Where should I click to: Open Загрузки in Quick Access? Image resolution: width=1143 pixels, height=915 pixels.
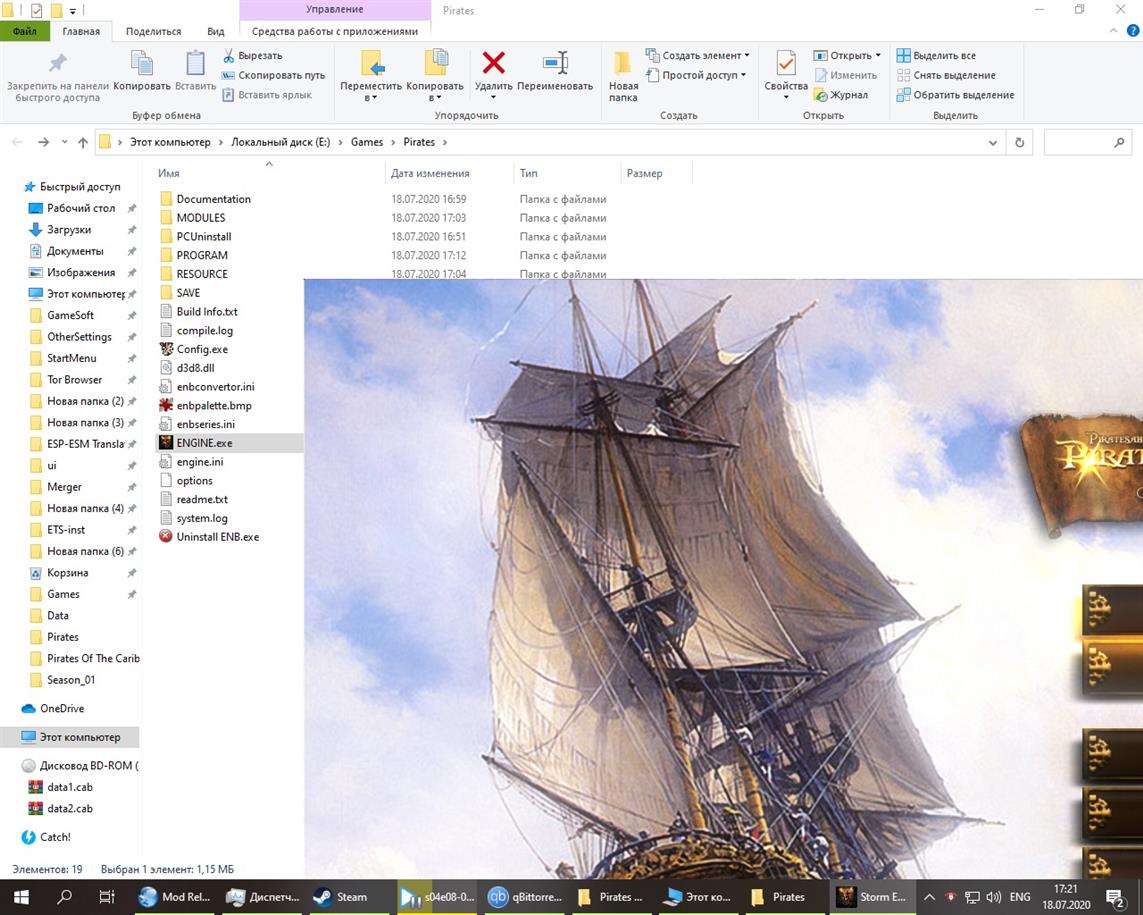(x=69, y=230)
